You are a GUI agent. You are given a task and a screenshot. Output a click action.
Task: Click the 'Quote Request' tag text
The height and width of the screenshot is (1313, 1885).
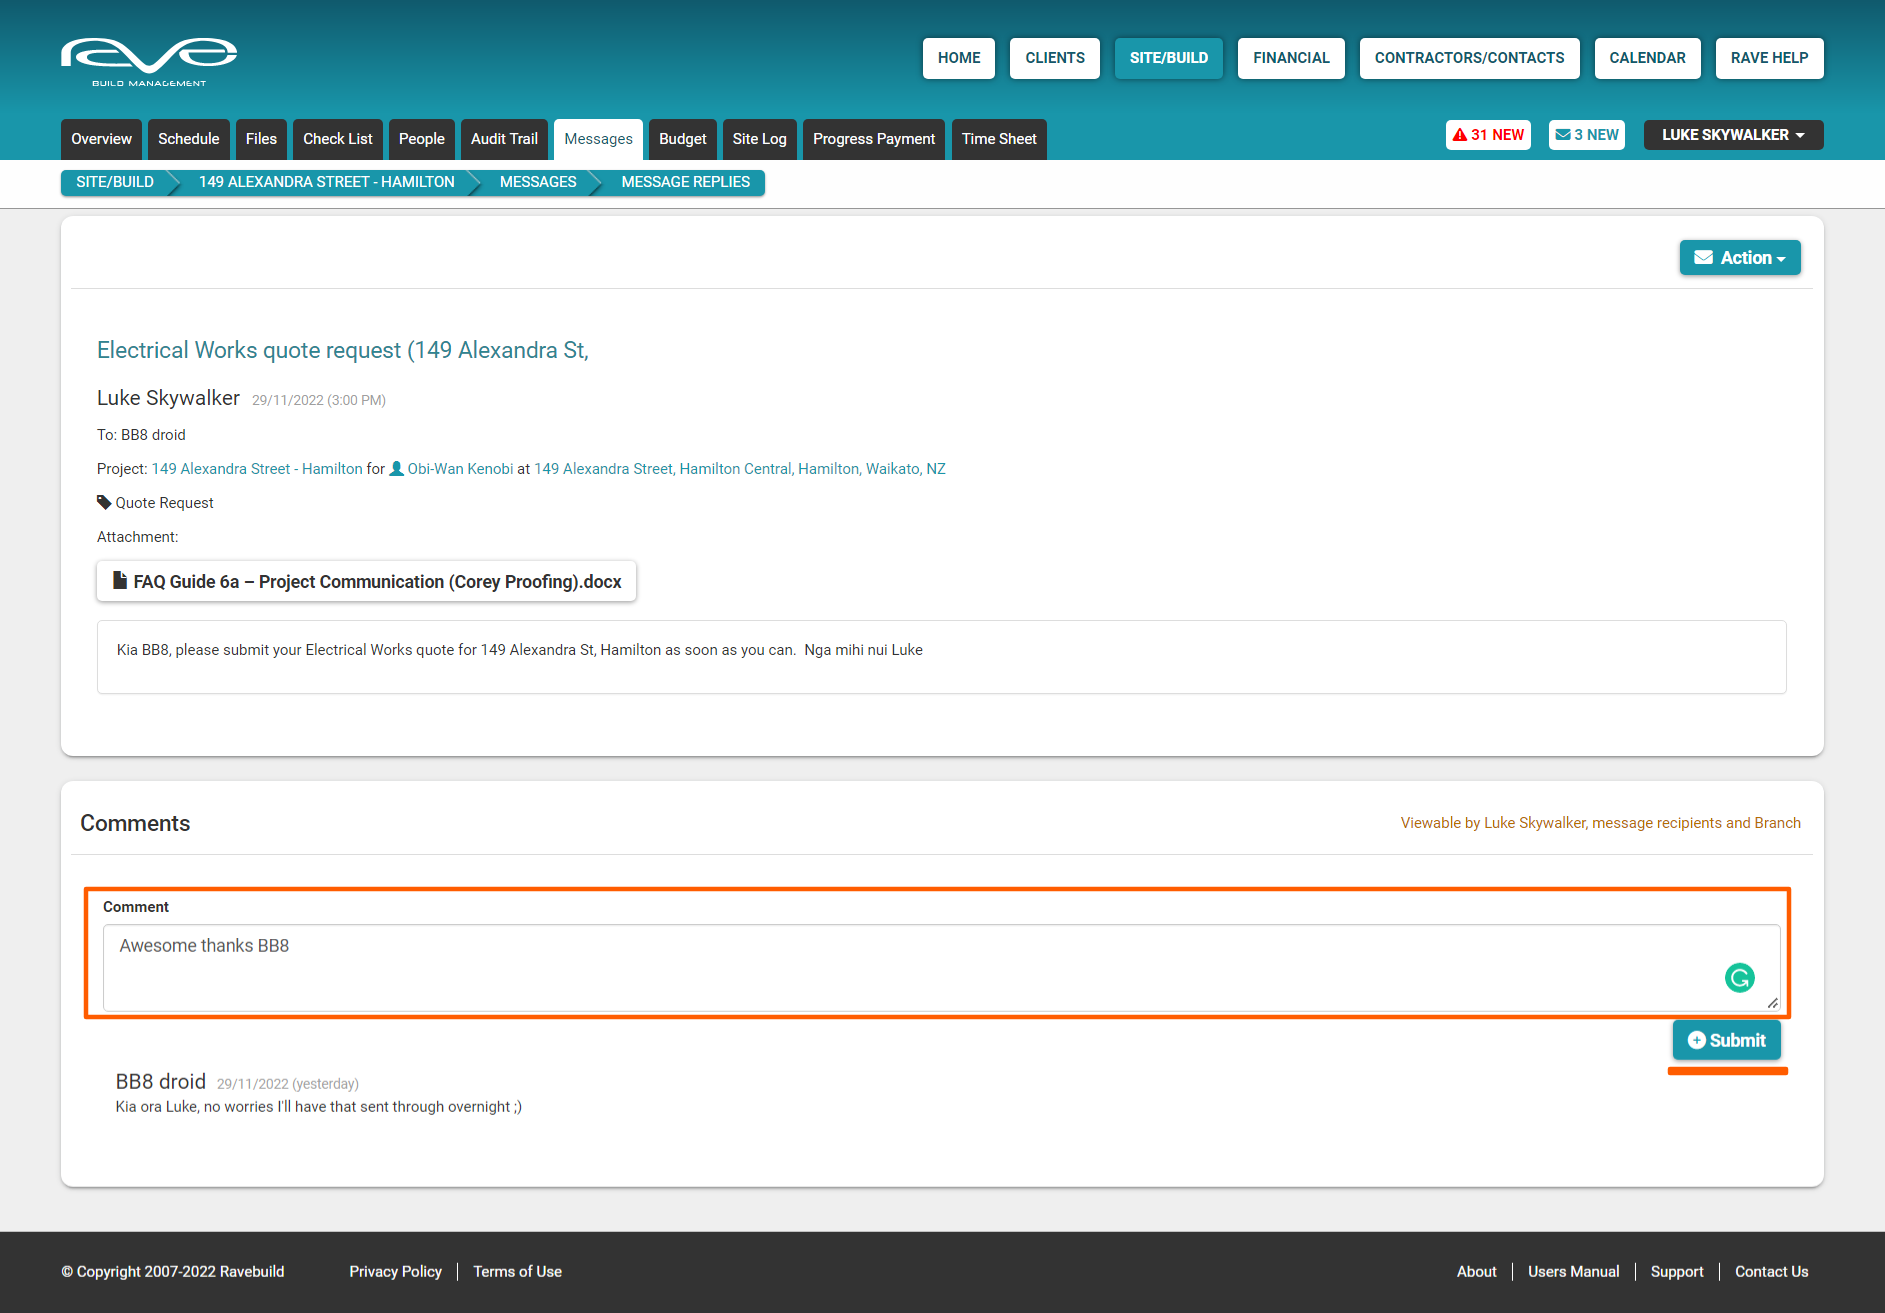point(165,502)
